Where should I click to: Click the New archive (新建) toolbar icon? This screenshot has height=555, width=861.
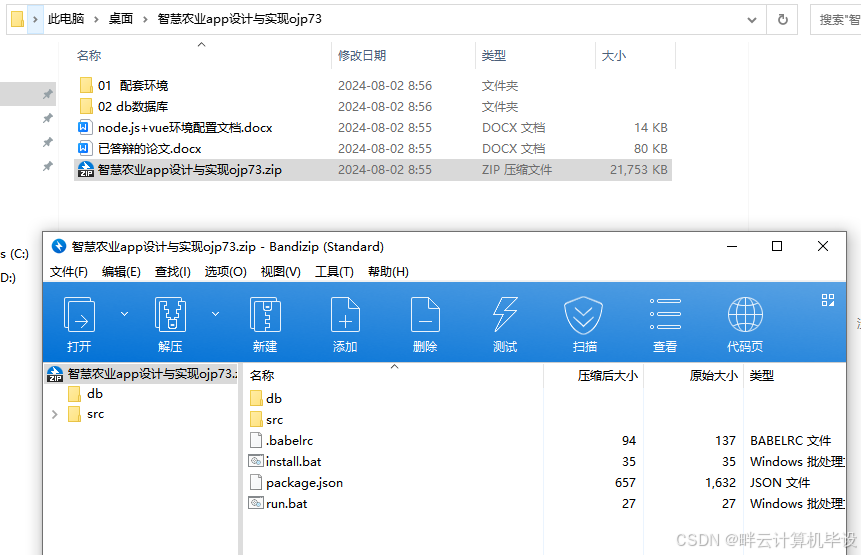click(x=265, y=315)
